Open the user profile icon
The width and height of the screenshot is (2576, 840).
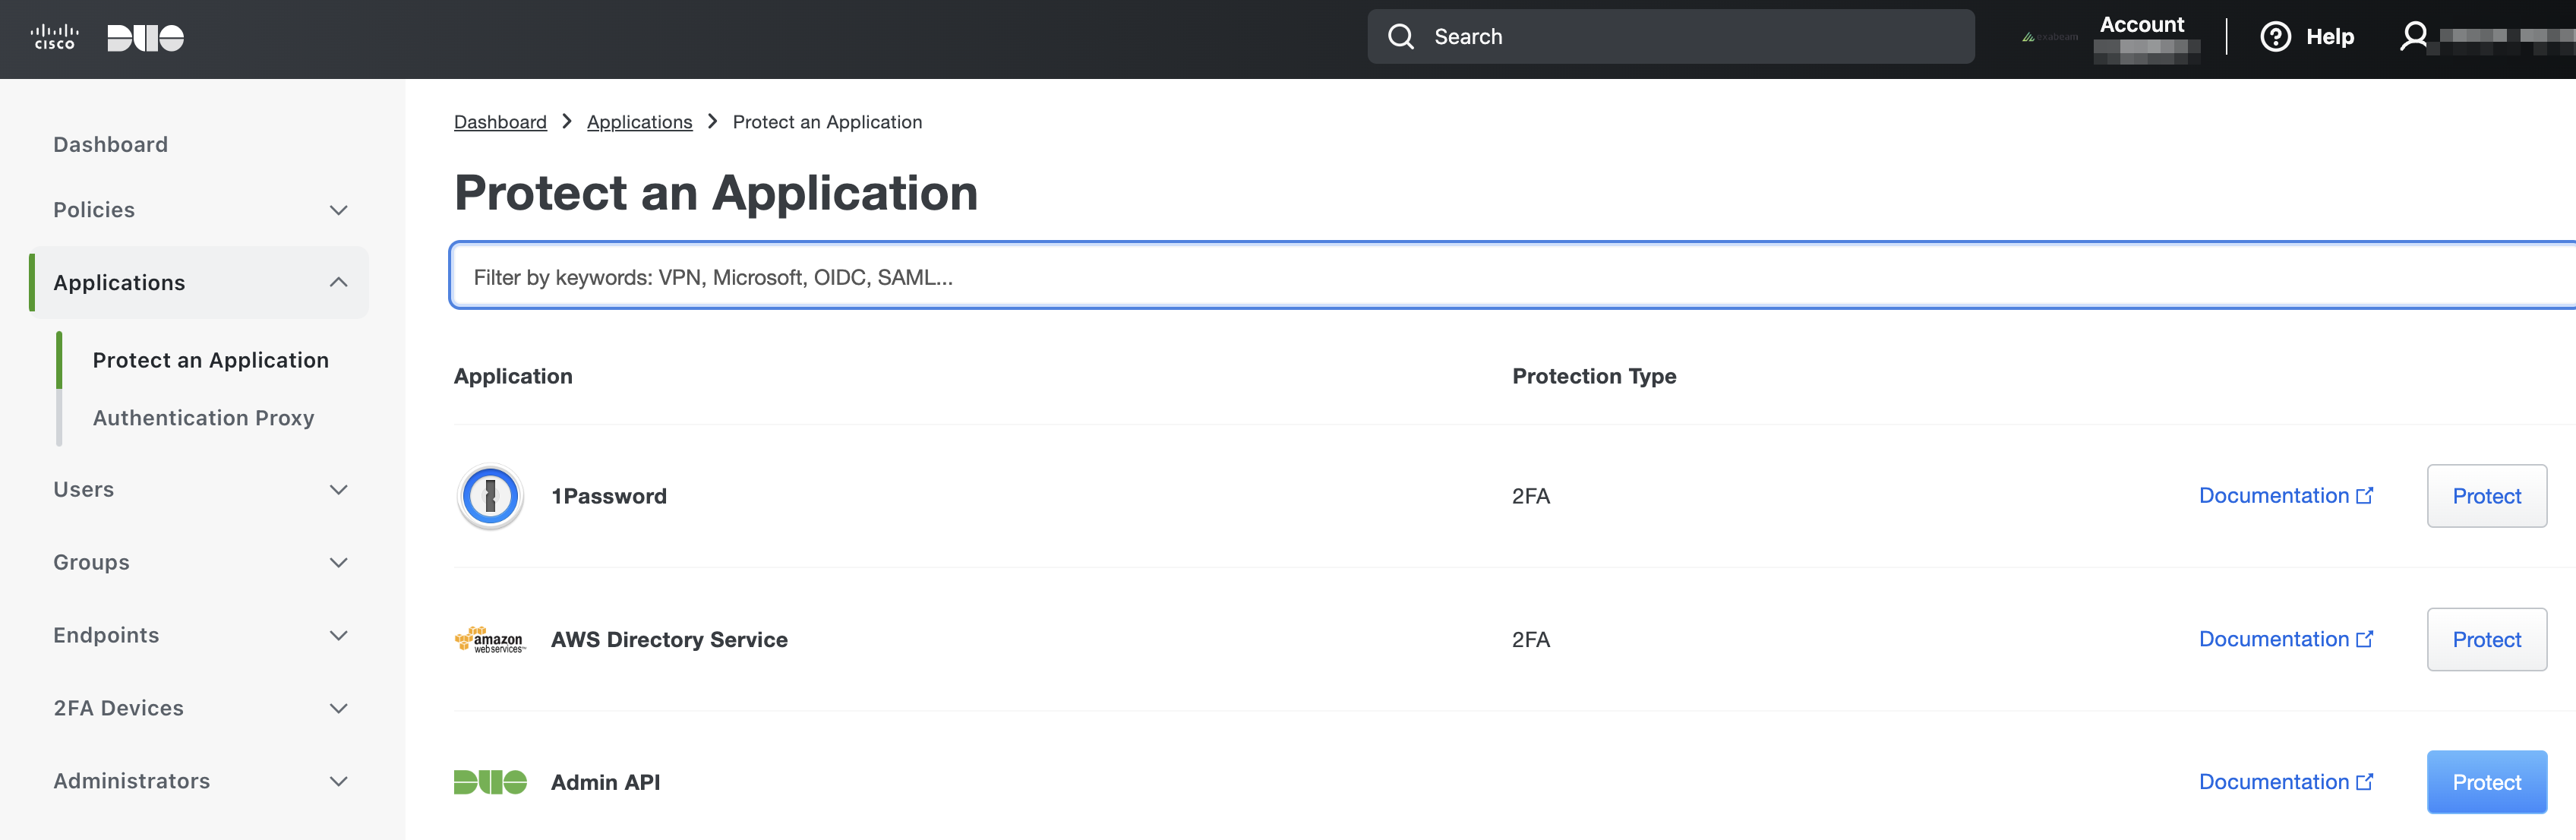tap(2414, 37)
